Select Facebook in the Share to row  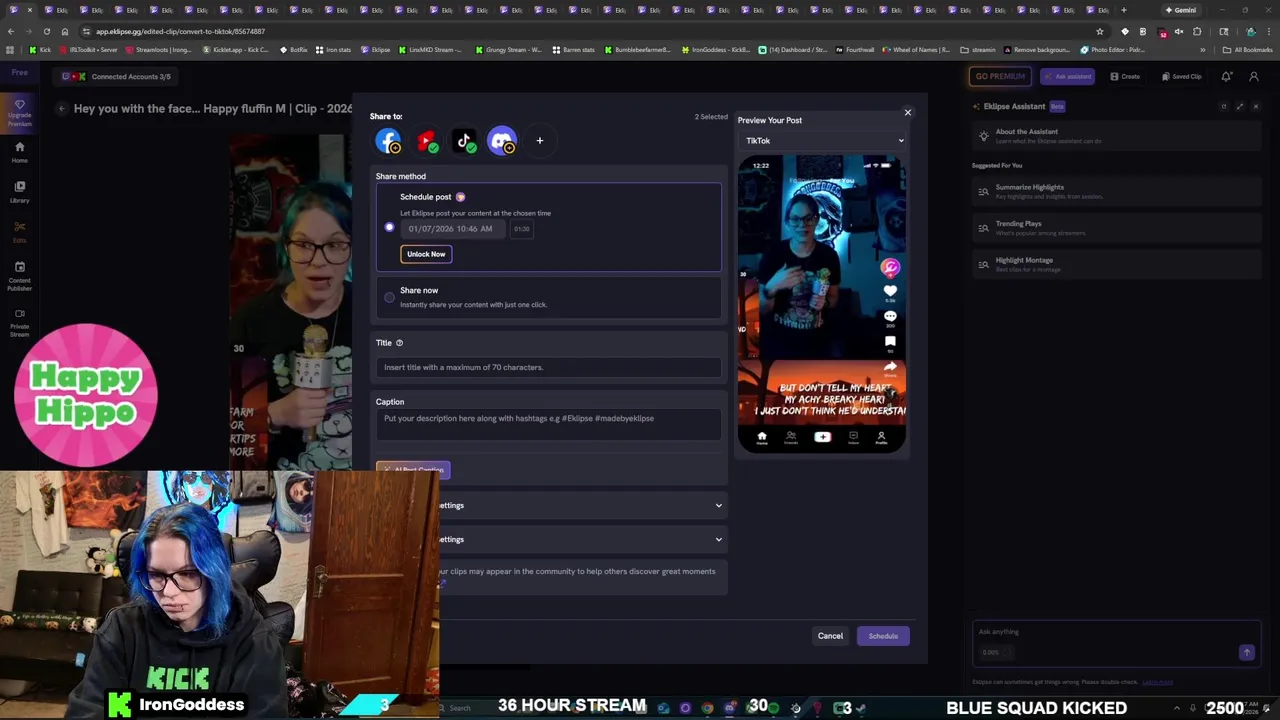[x=388, y=141]
